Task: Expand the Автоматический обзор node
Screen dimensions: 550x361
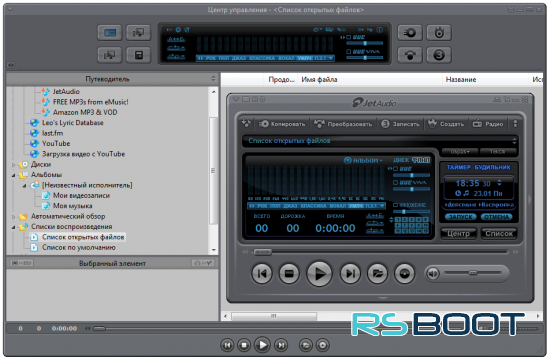Action: click(14, 216)
